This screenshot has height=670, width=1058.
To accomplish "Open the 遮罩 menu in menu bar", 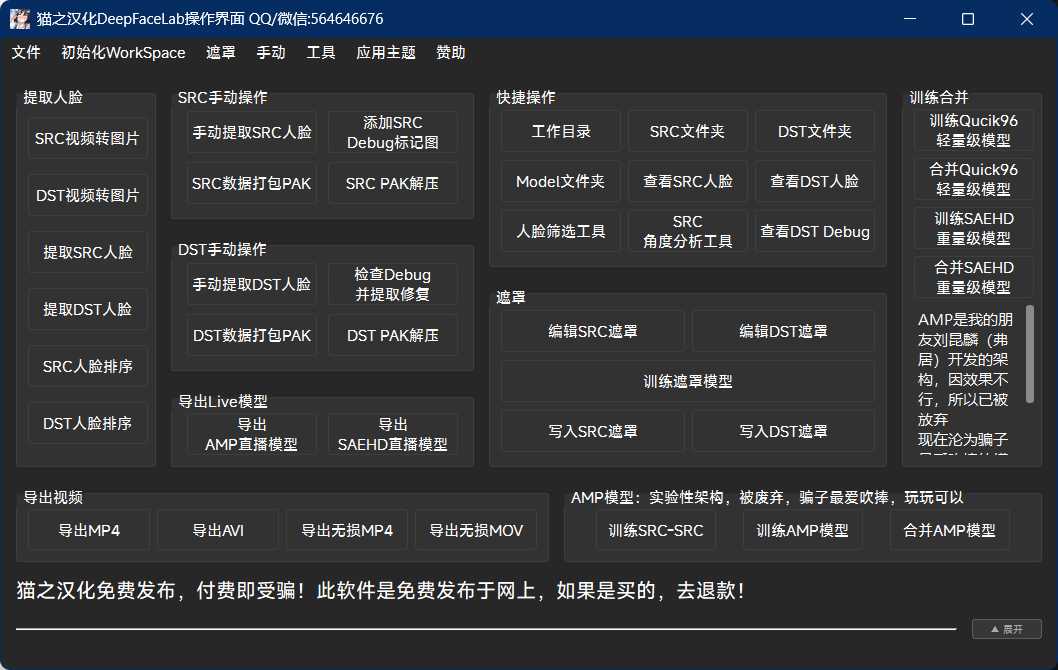I will pyautogui.click(x=221, y=52).
